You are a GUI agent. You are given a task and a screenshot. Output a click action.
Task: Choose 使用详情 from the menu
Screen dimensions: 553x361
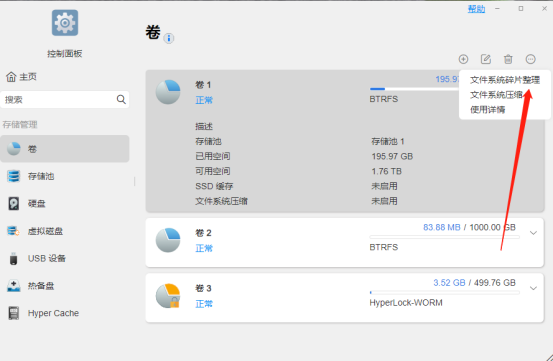click(487, 110)
